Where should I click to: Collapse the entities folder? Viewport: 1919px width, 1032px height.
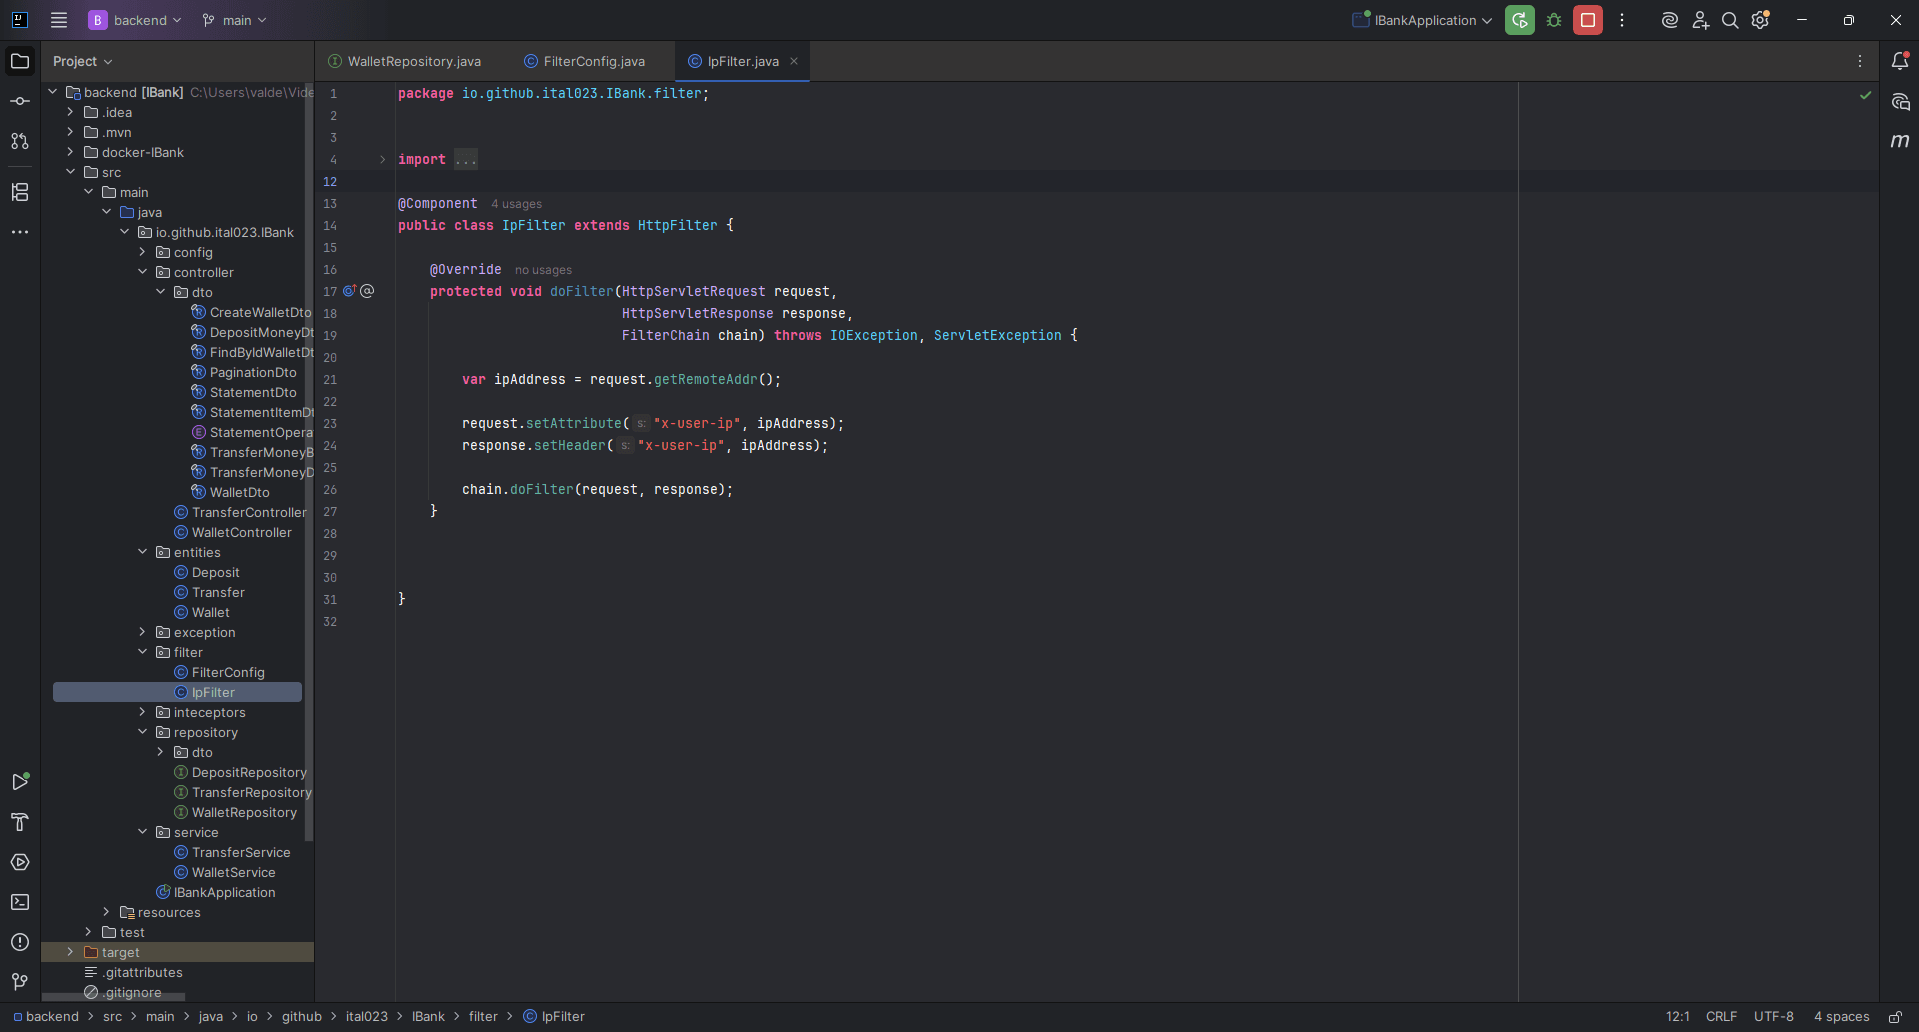coord(143,552)
